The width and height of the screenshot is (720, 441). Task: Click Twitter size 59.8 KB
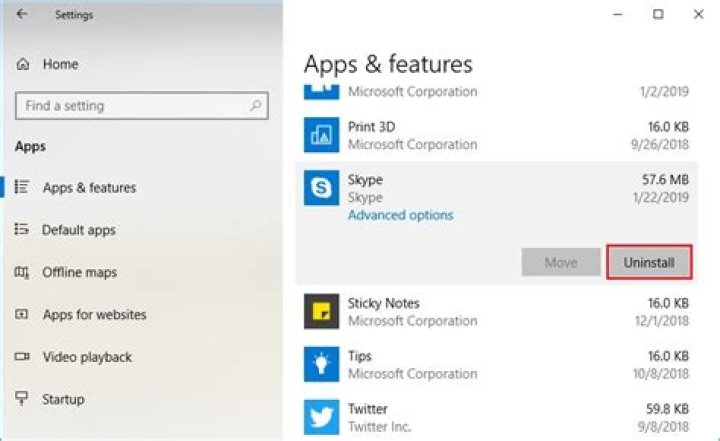click(x=667, y=409)
